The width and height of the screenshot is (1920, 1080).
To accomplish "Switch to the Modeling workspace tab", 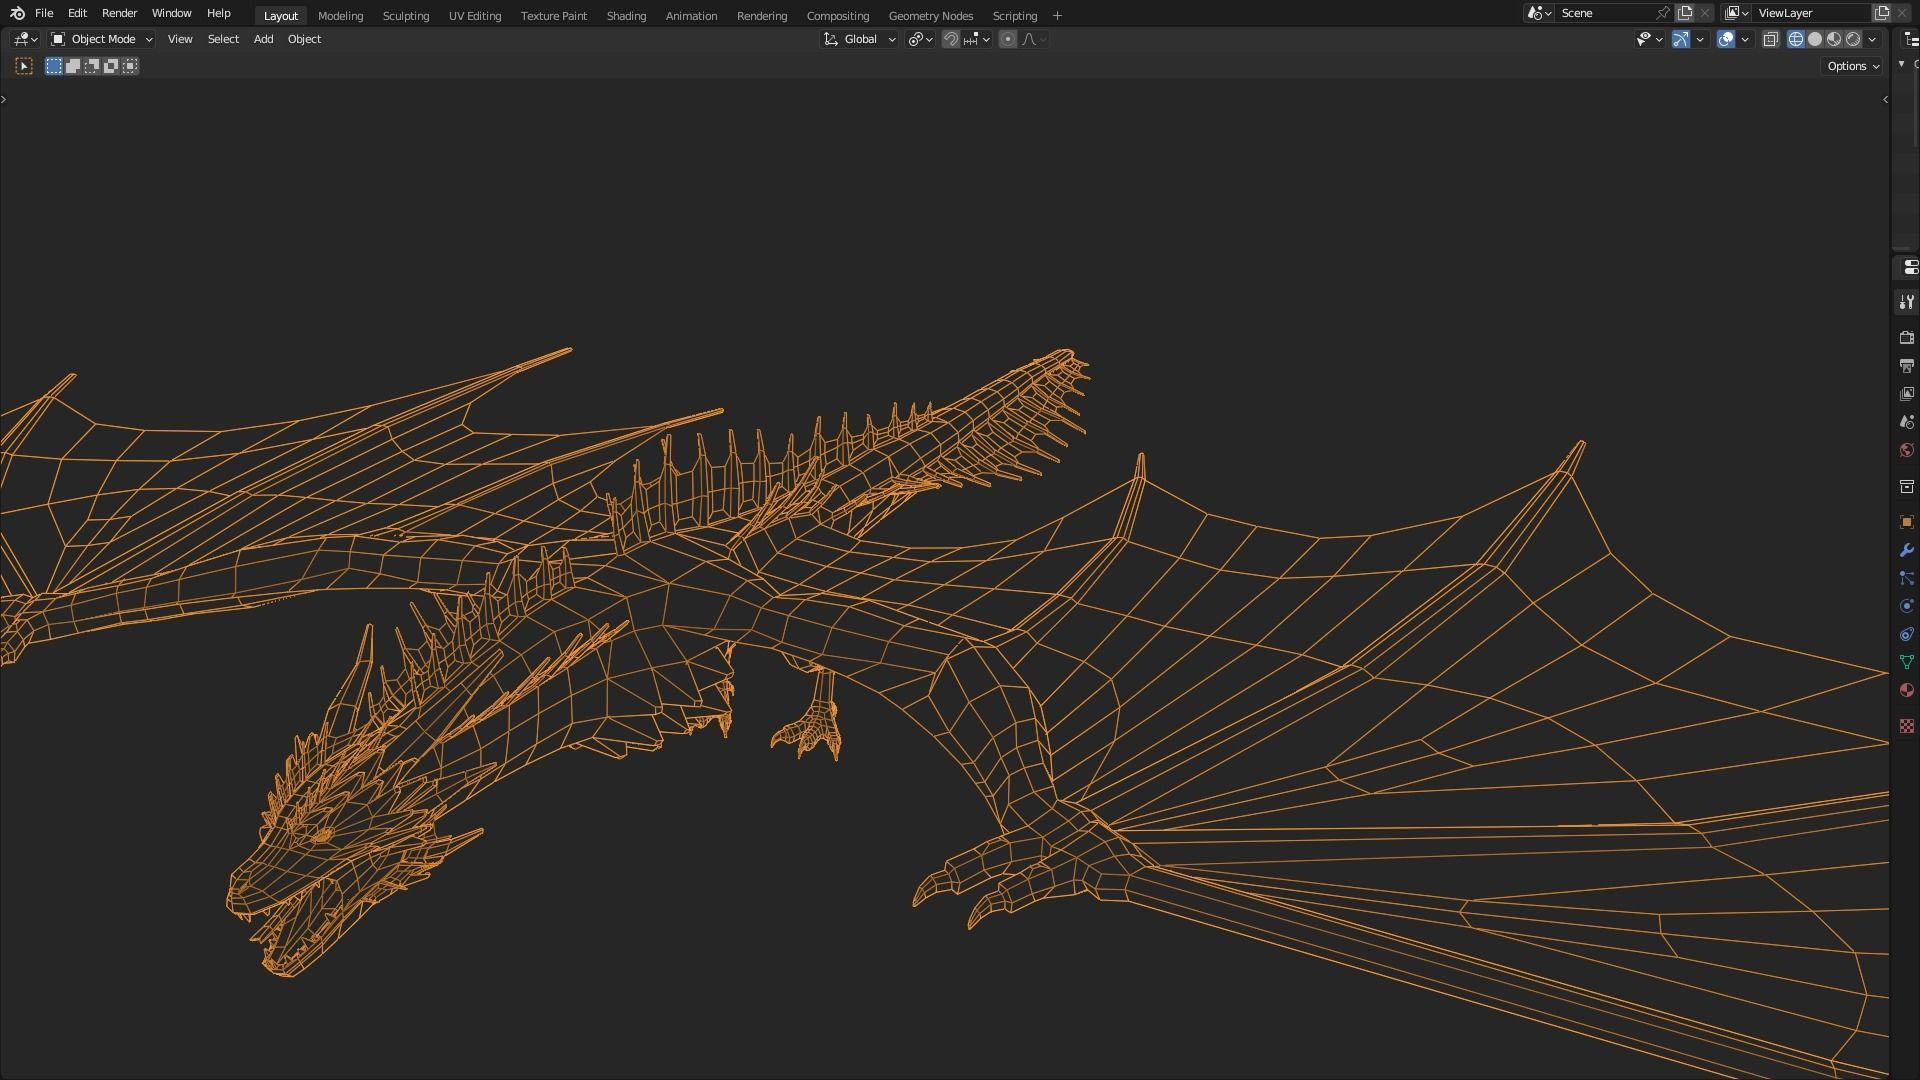I will tap(340, 16).
